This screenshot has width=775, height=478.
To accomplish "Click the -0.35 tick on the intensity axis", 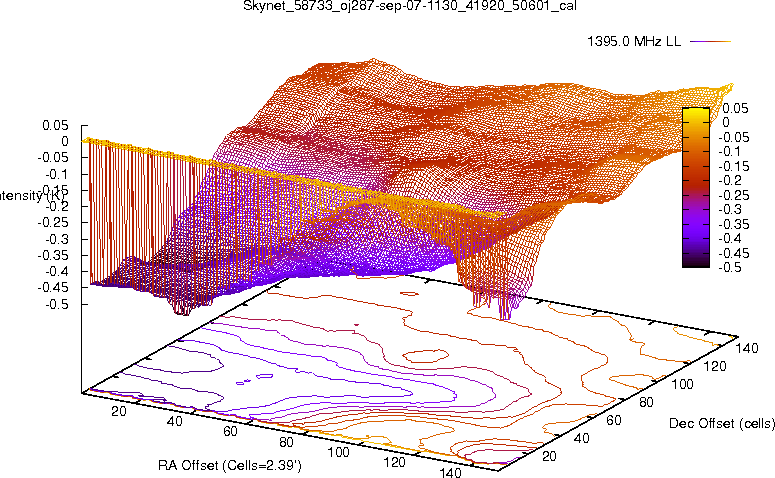I will [53, 255].
